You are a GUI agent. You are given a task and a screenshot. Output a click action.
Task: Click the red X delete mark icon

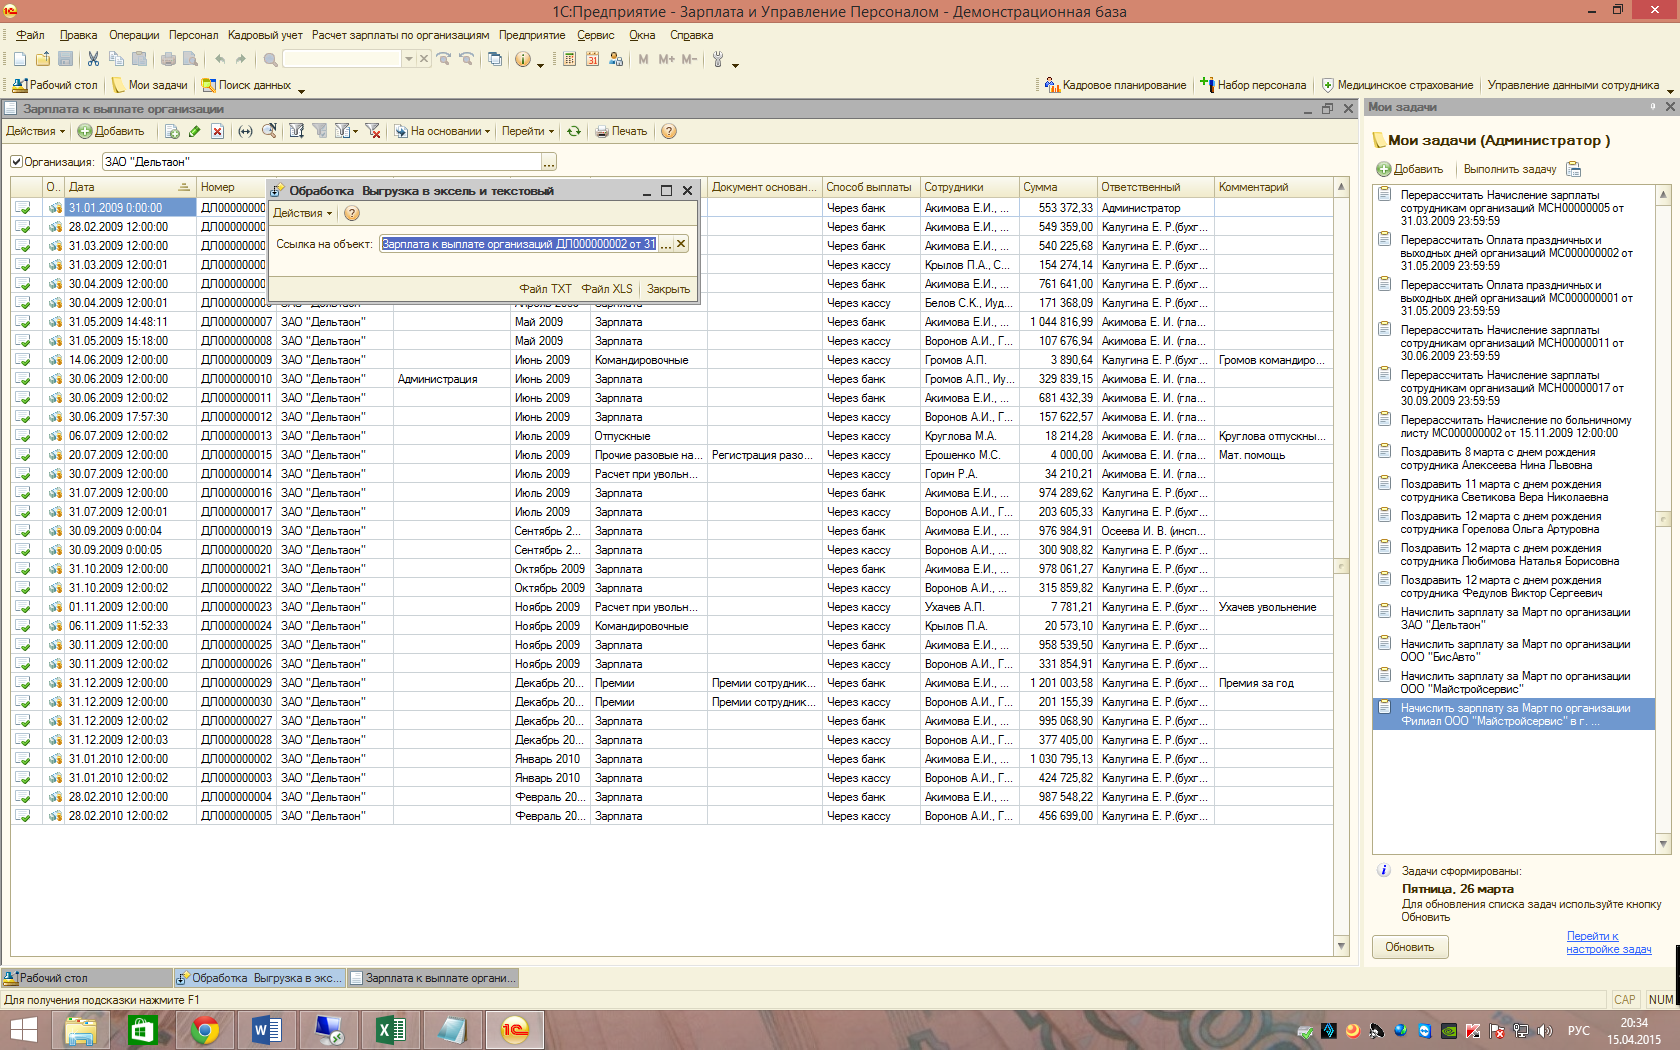[217, 131]
